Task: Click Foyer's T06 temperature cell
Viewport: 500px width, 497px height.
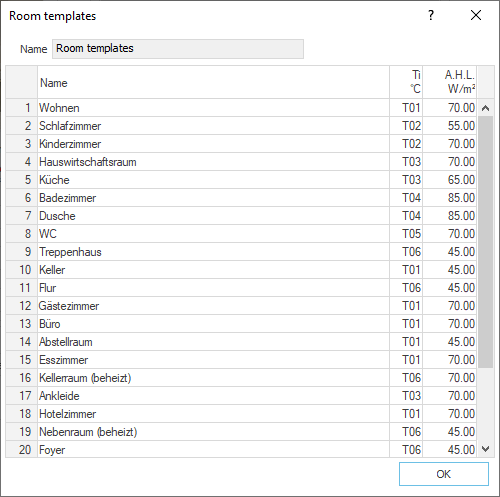Action: tap(406, 450)
